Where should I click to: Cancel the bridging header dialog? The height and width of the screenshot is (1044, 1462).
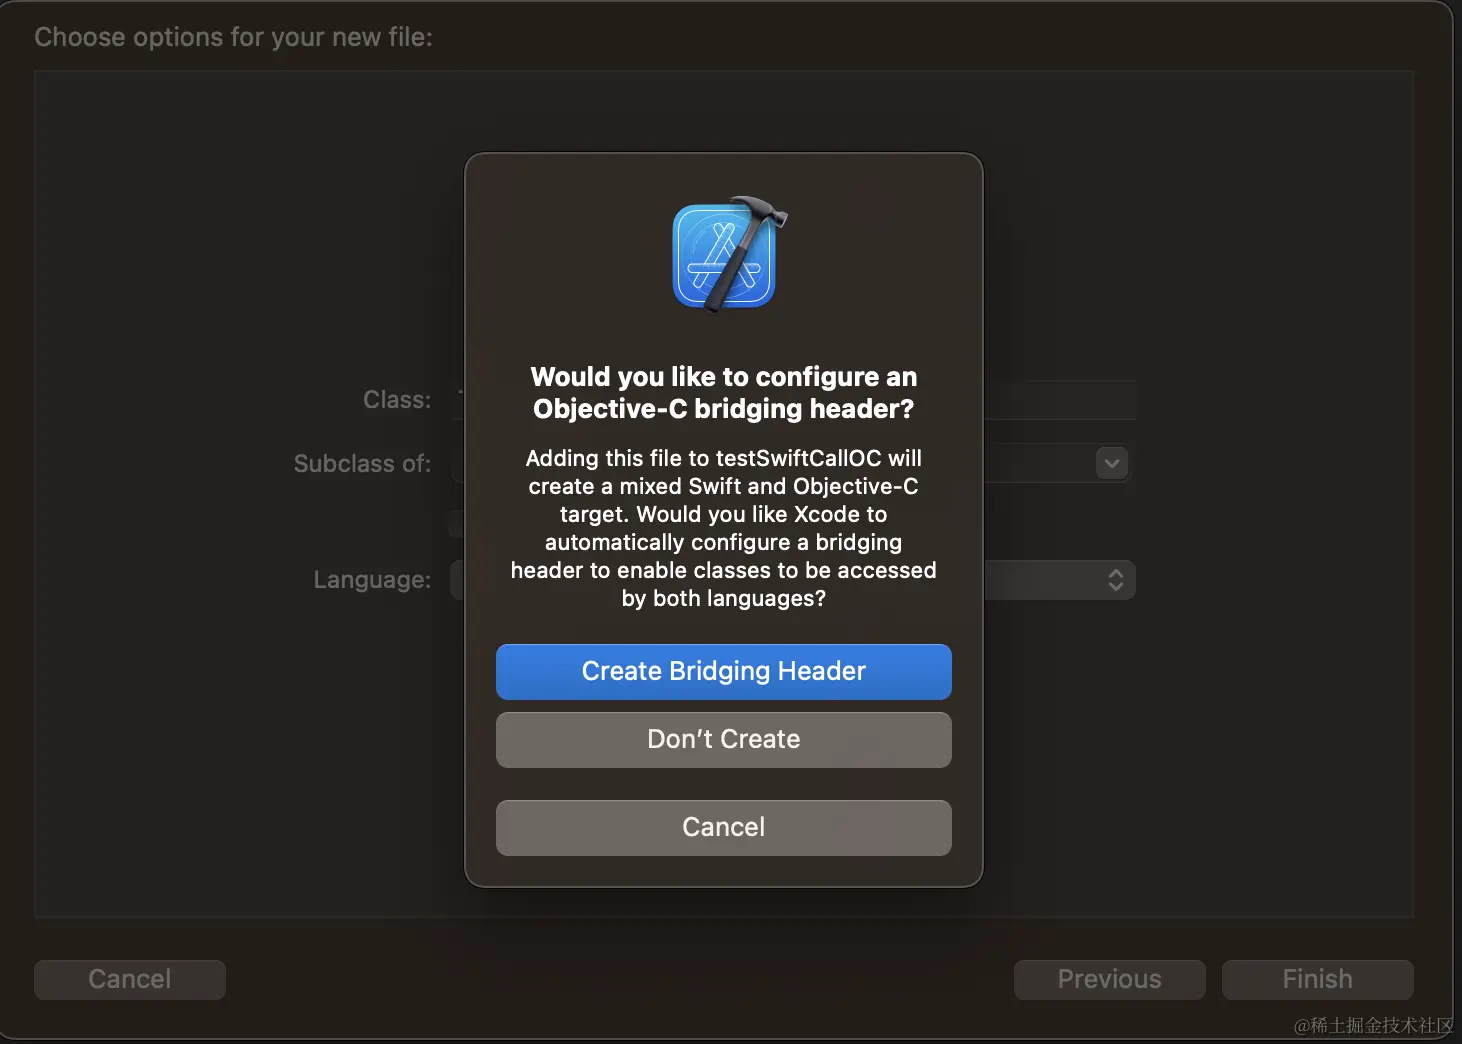(723, 827)
